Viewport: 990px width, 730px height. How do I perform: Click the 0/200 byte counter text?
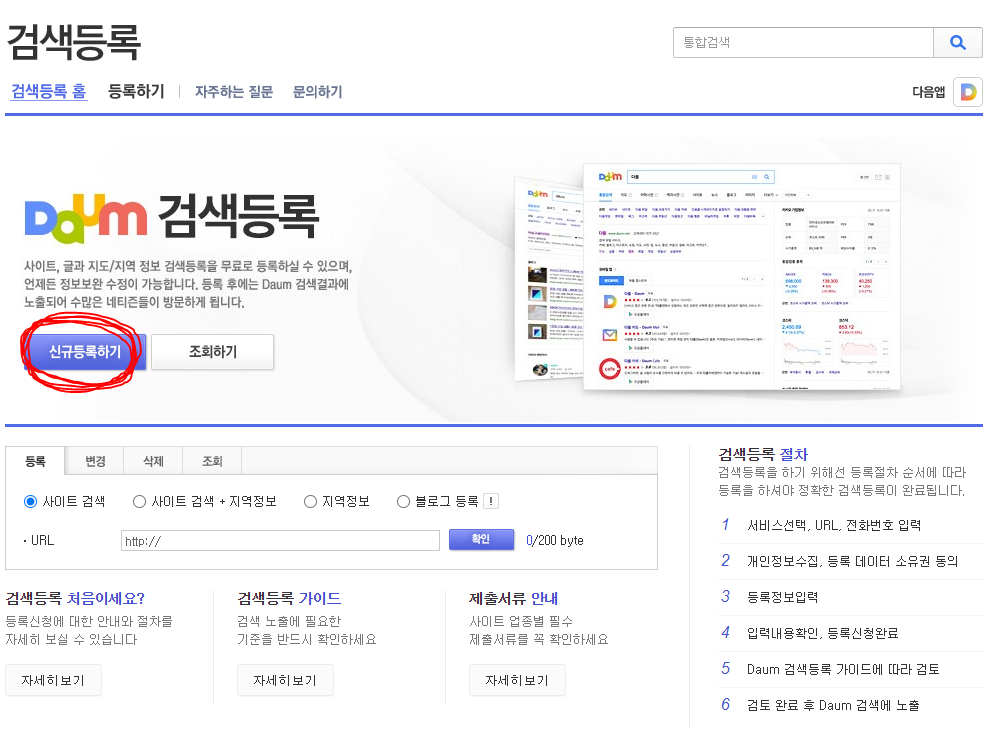[x=554, y=541]
